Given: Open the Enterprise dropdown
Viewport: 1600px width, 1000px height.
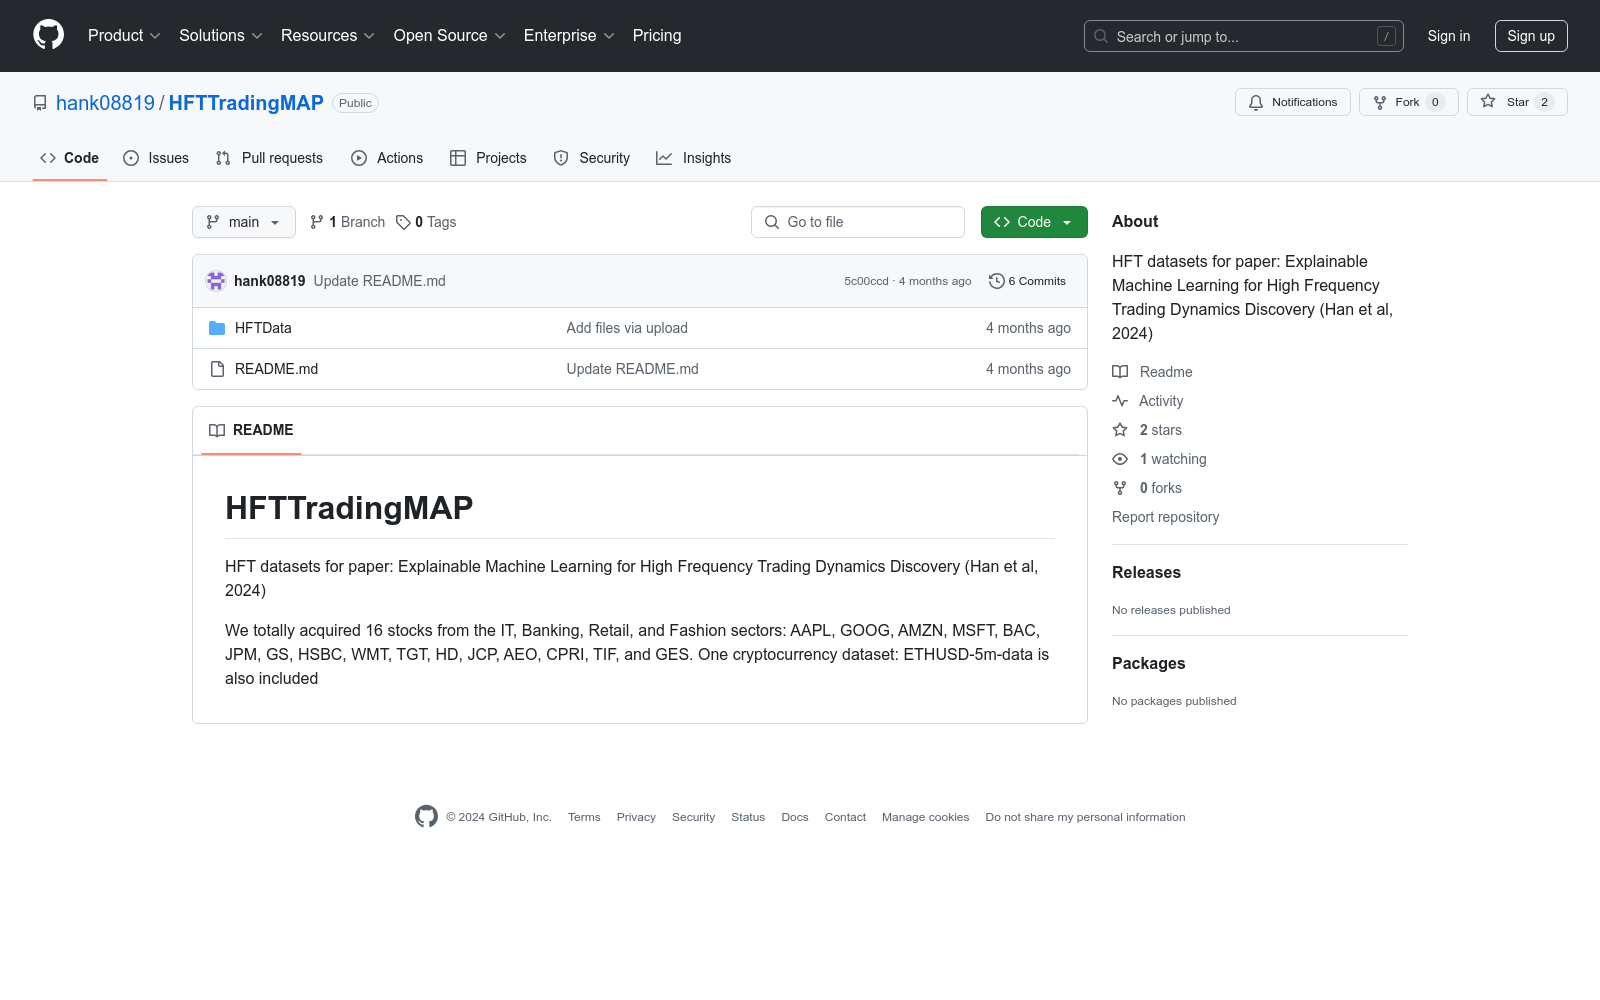Looking at the screenshot, I should (568, 36).
